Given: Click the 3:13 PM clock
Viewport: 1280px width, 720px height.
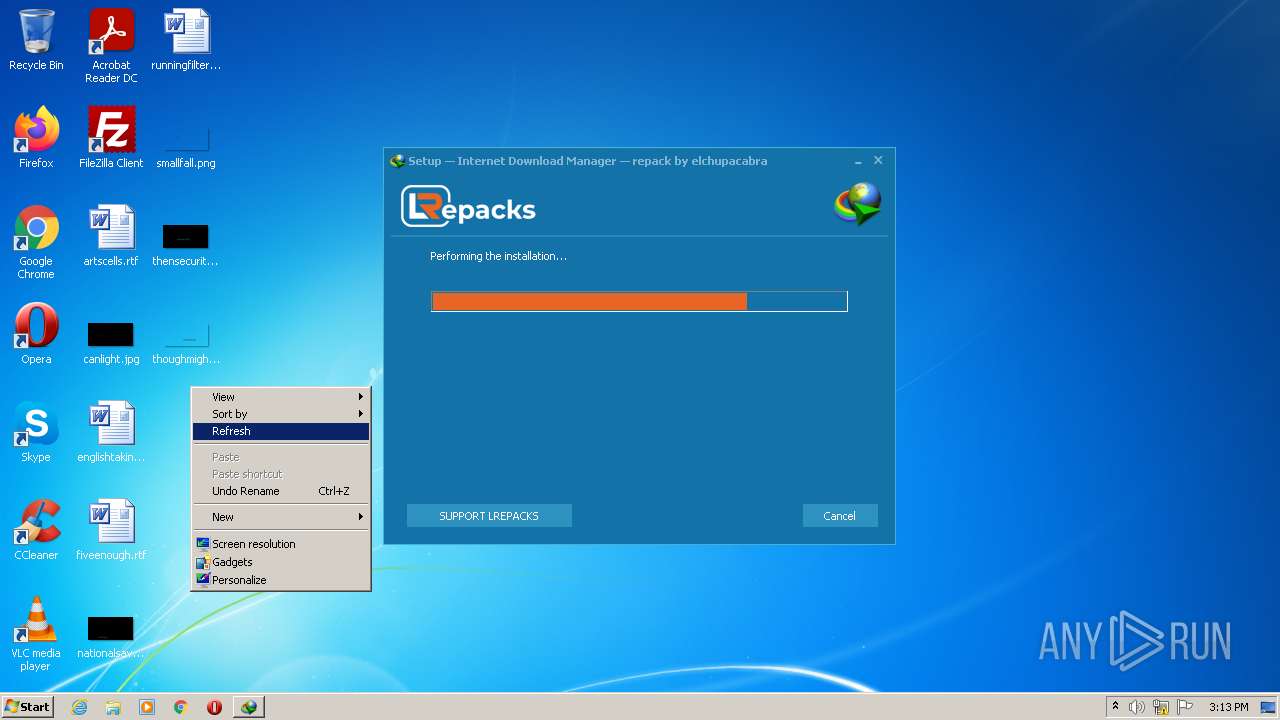Looking at the screenshot, I should [1229, 707].
